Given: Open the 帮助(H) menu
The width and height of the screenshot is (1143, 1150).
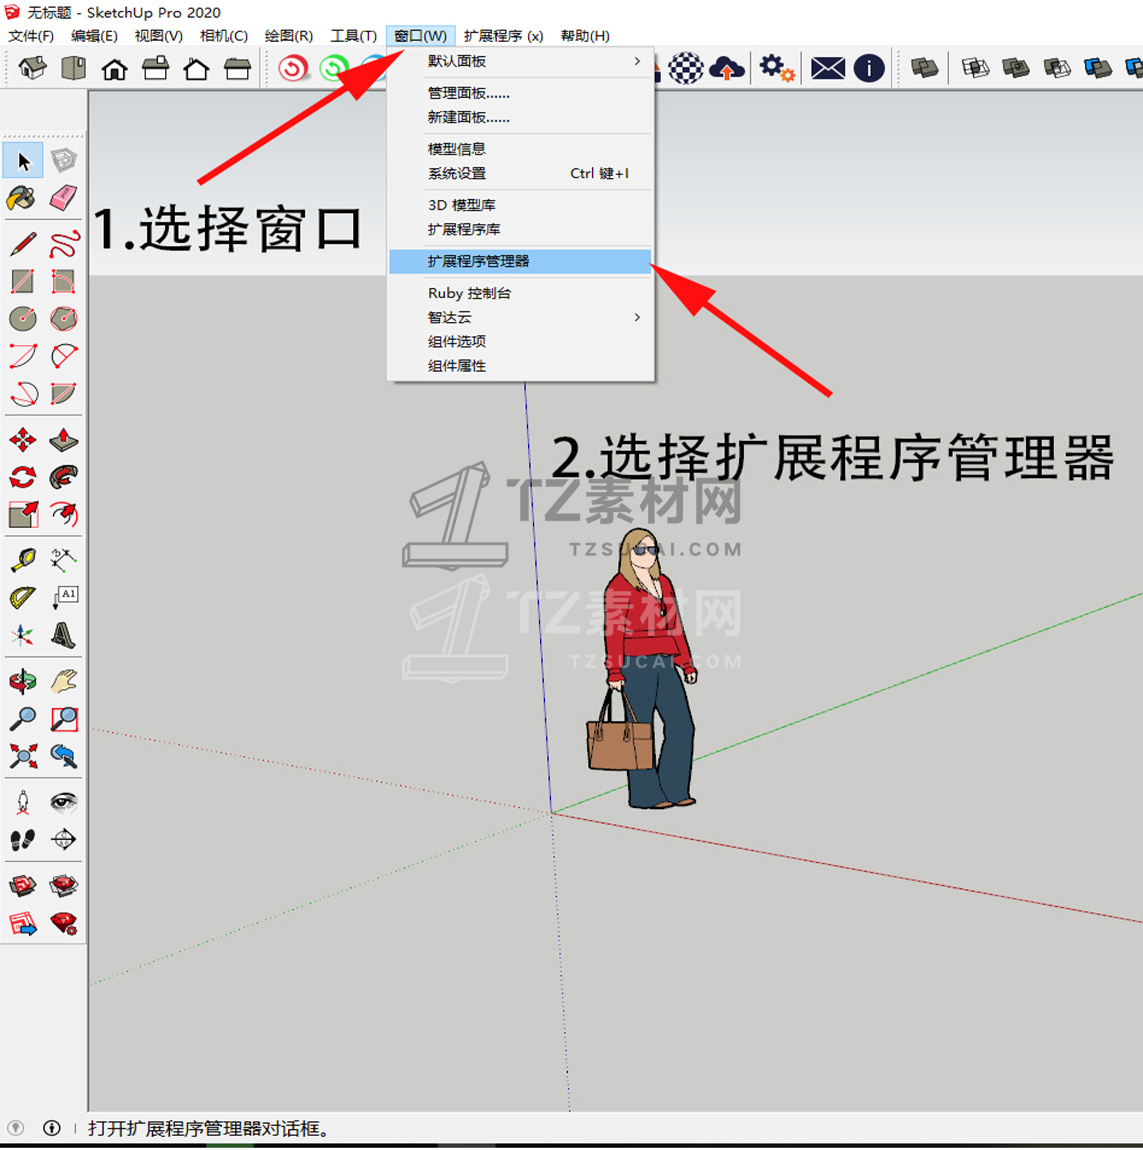Looking at the screenshot, I should click(585, 36).
